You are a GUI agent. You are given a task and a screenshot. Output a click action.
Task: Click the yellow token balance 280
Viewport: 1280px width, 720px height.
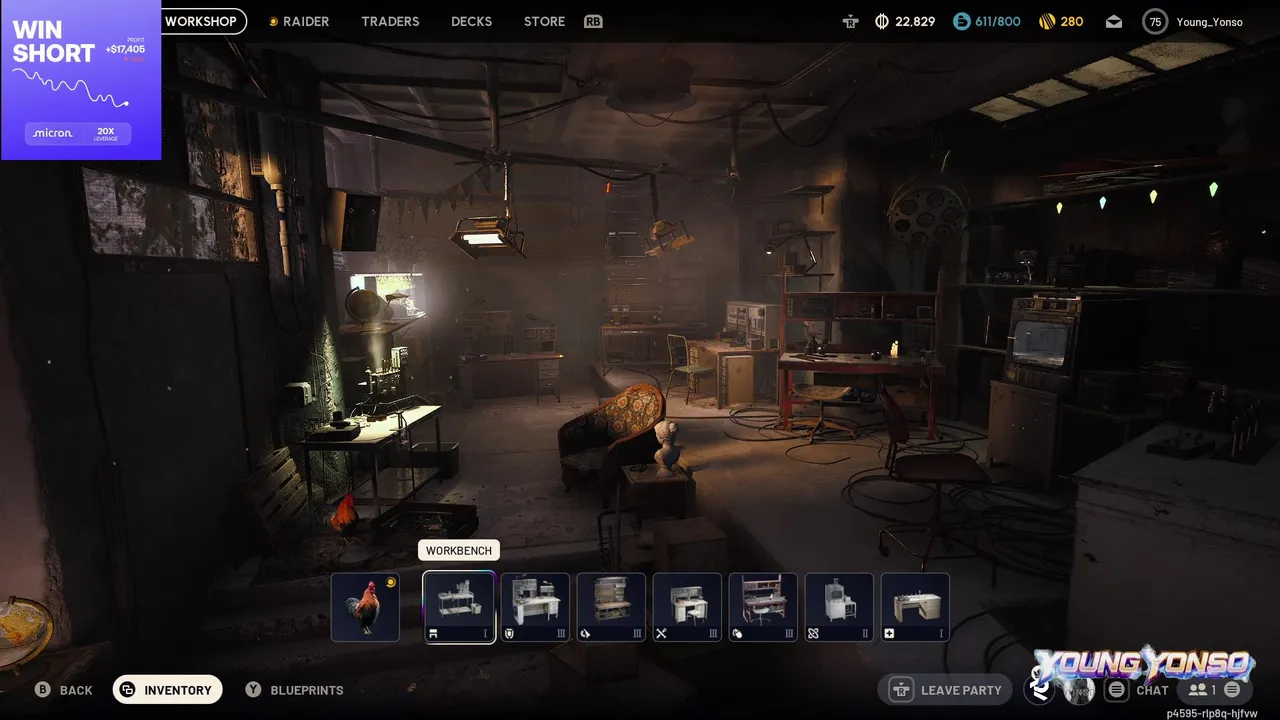click(x=1061, y=21)
